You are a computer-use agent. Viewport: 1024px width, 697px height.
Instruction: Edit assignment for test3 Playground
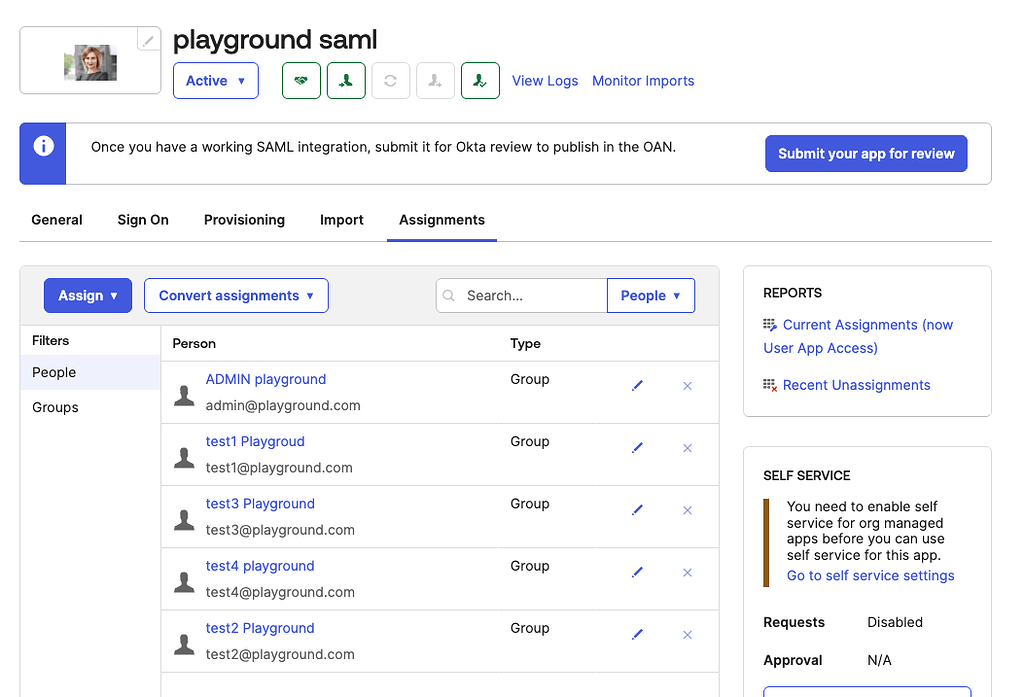[x=637, y=510]
